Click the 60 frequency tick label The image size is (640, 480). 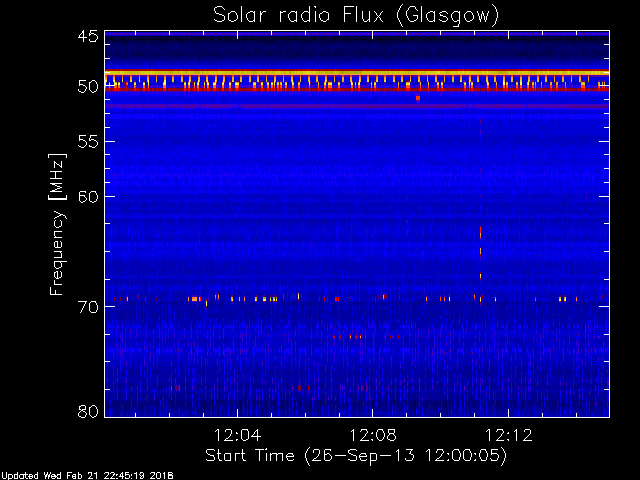(88, 197)
